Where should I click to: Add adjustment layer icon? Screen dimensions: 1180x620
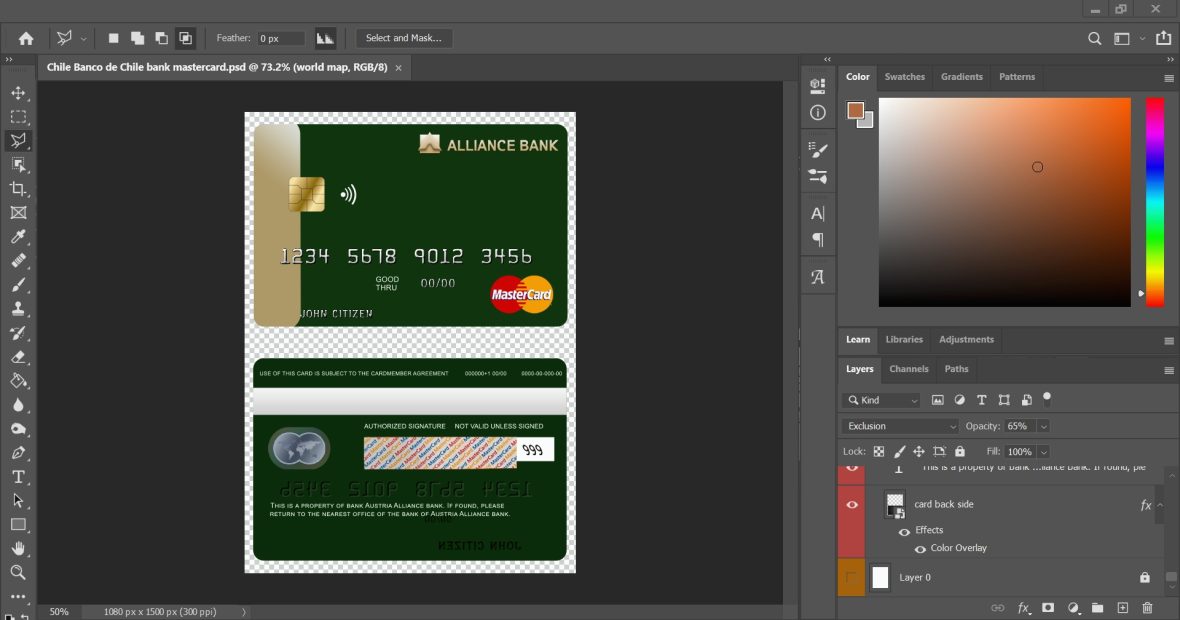(x=1073, y=608)
